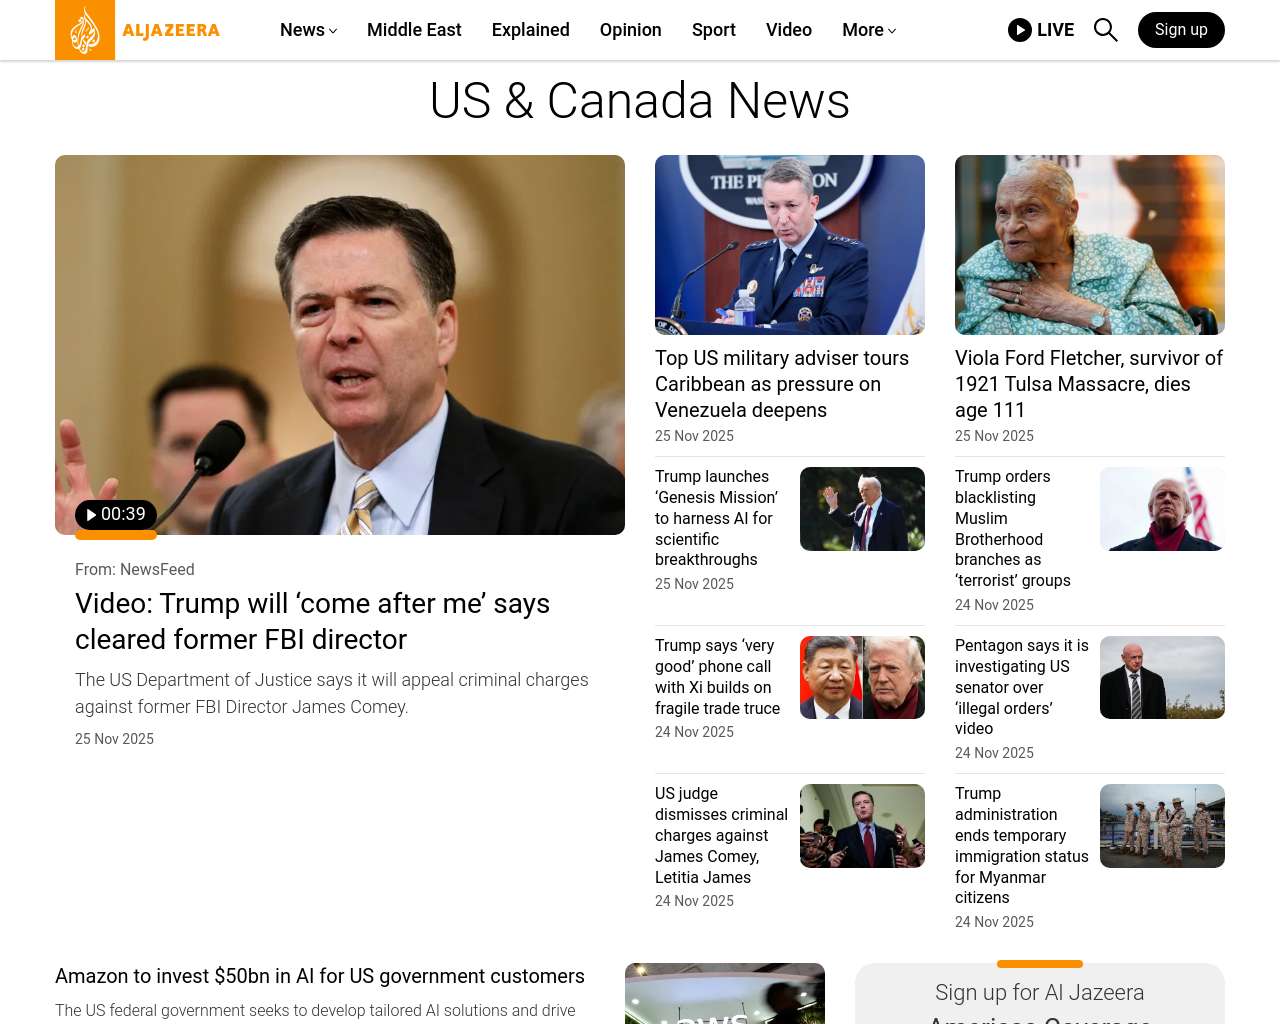The width and height of the screenshot is (1280, 1024).
Task: Click the Myanmar article soldiers thumbnail
Action: (x=1162, y=826)
